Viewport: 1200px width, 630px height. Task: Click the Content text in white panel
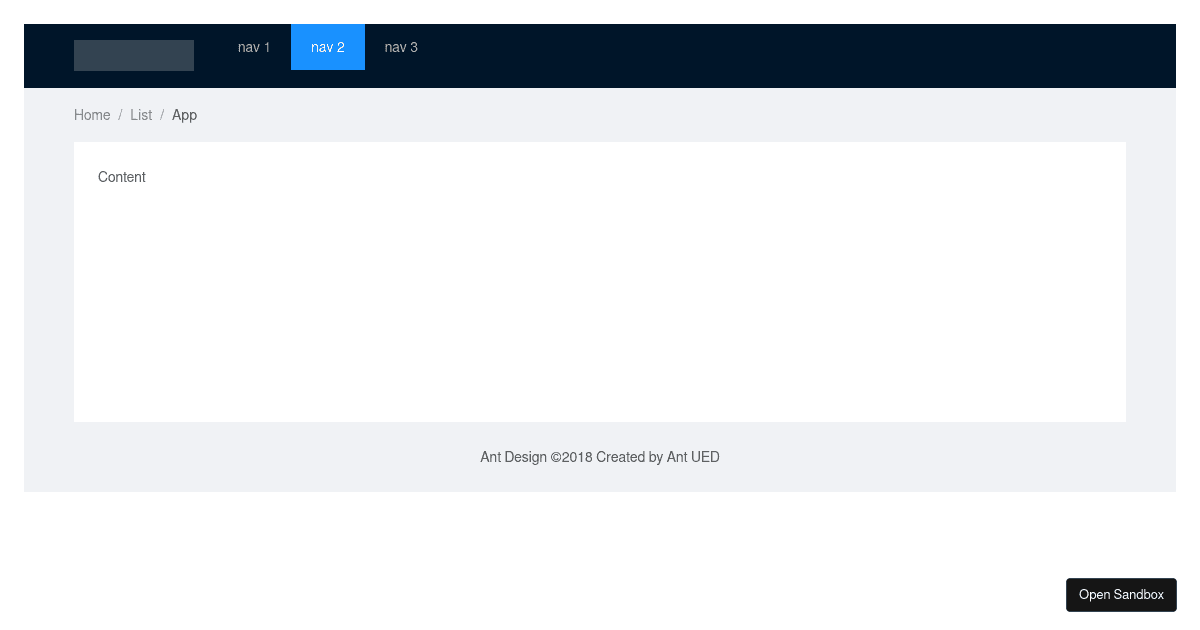(x=122, y=177)
